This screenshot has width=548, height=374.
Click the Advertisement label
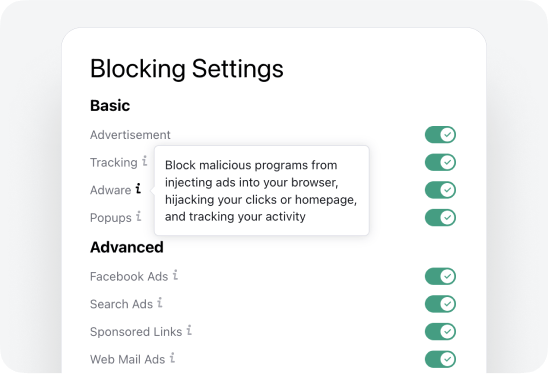point(130,135)
